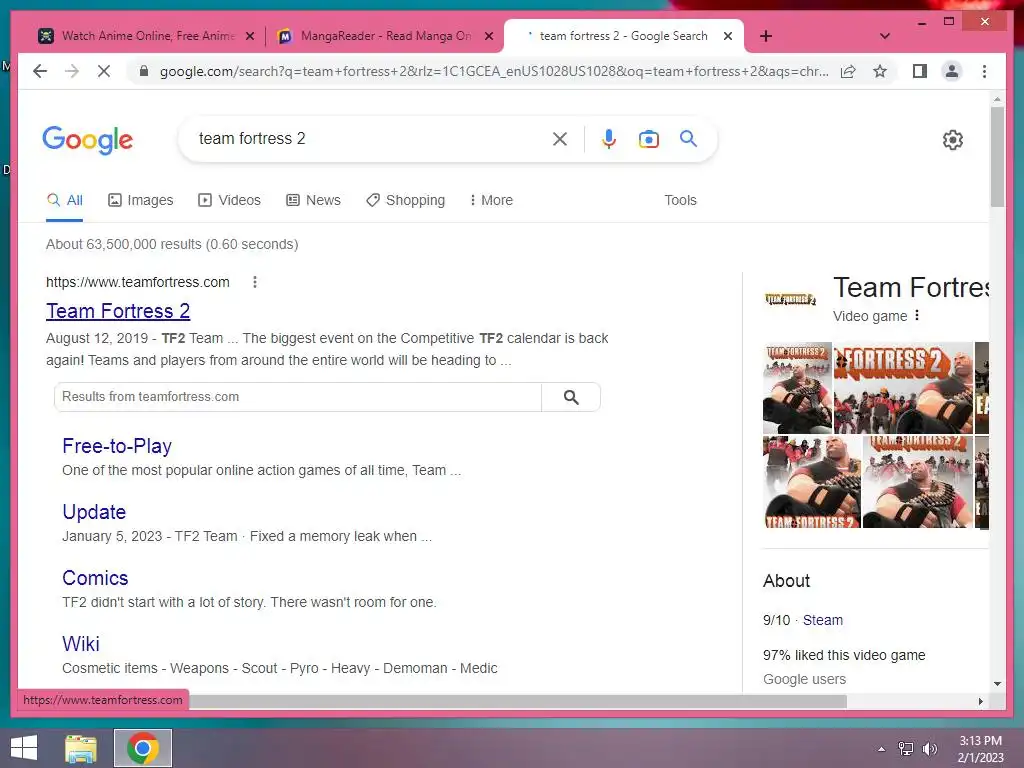Open the Chrome profile avatar
This screenshot has width=1024, height=768.
tap(952, 71)
